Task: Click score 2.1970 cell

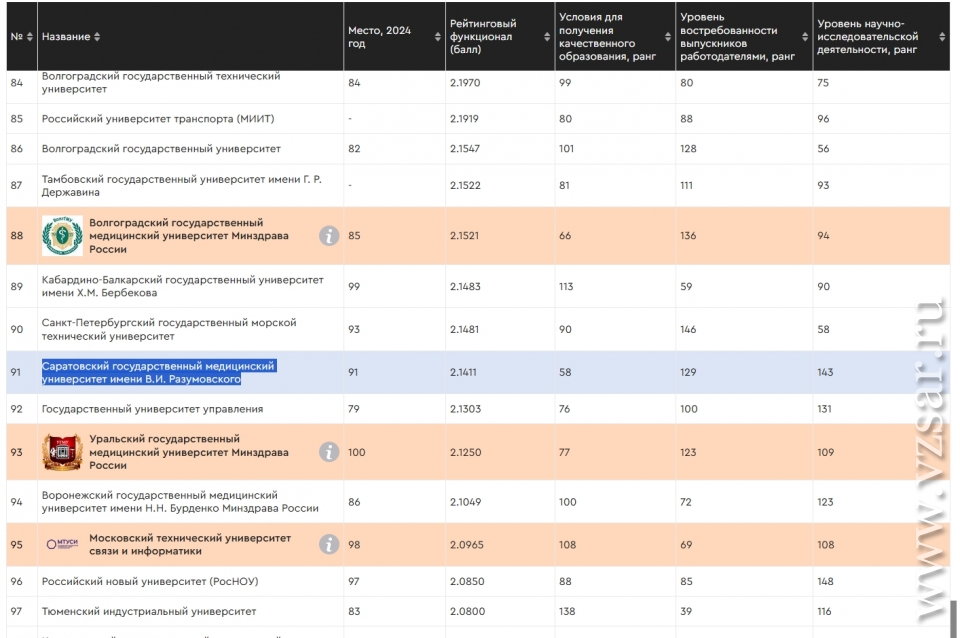Action: coord(465,83)
